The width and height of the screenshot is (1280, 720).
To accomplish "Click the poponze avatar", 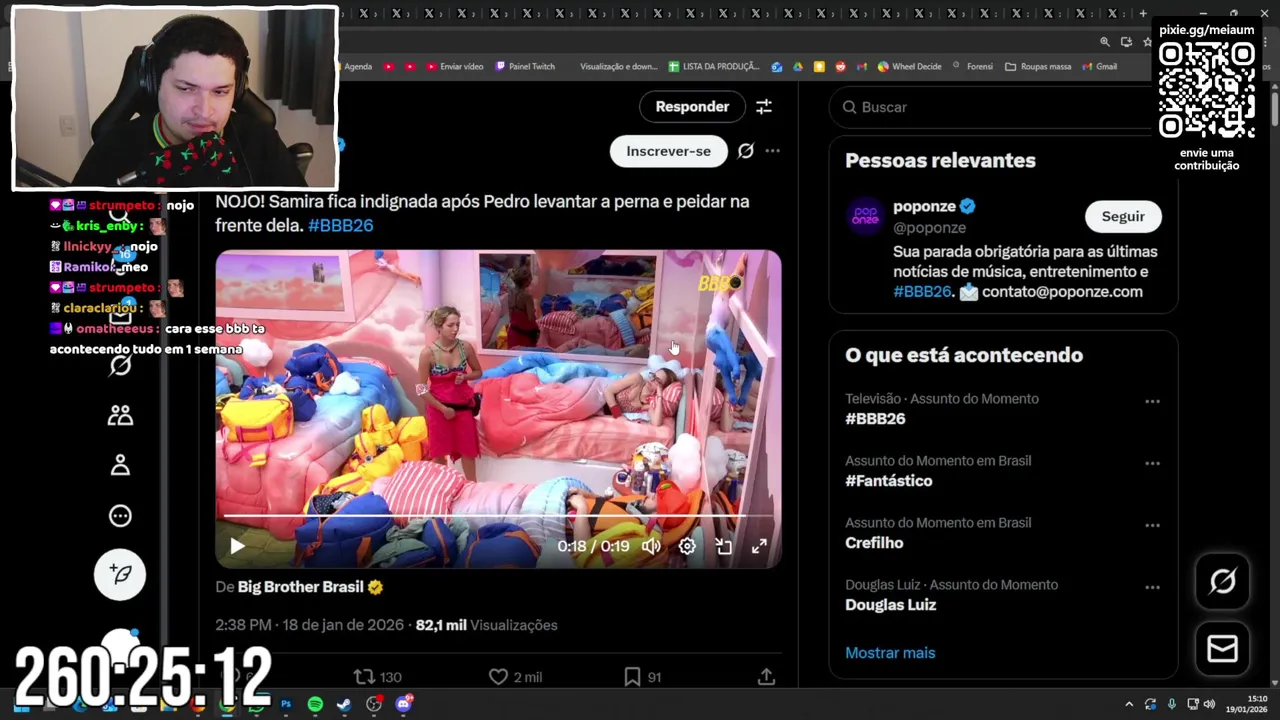I will click(x=865, y=216).
